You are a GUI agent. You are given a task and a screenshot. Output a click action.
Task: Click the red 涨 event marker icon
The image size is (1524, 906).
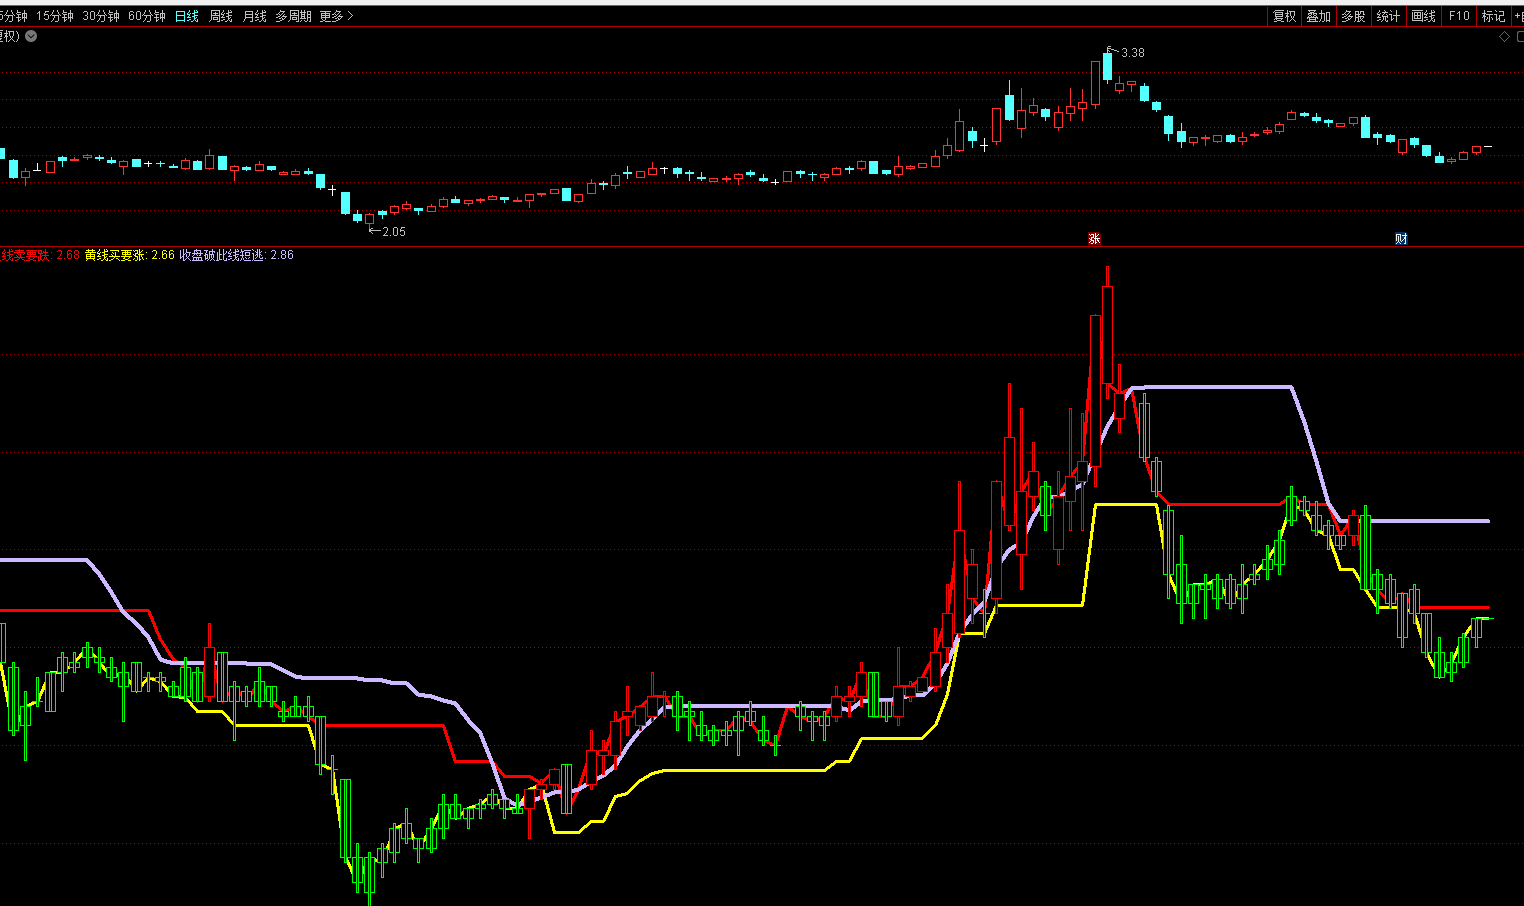click(x=1094, y=239)
